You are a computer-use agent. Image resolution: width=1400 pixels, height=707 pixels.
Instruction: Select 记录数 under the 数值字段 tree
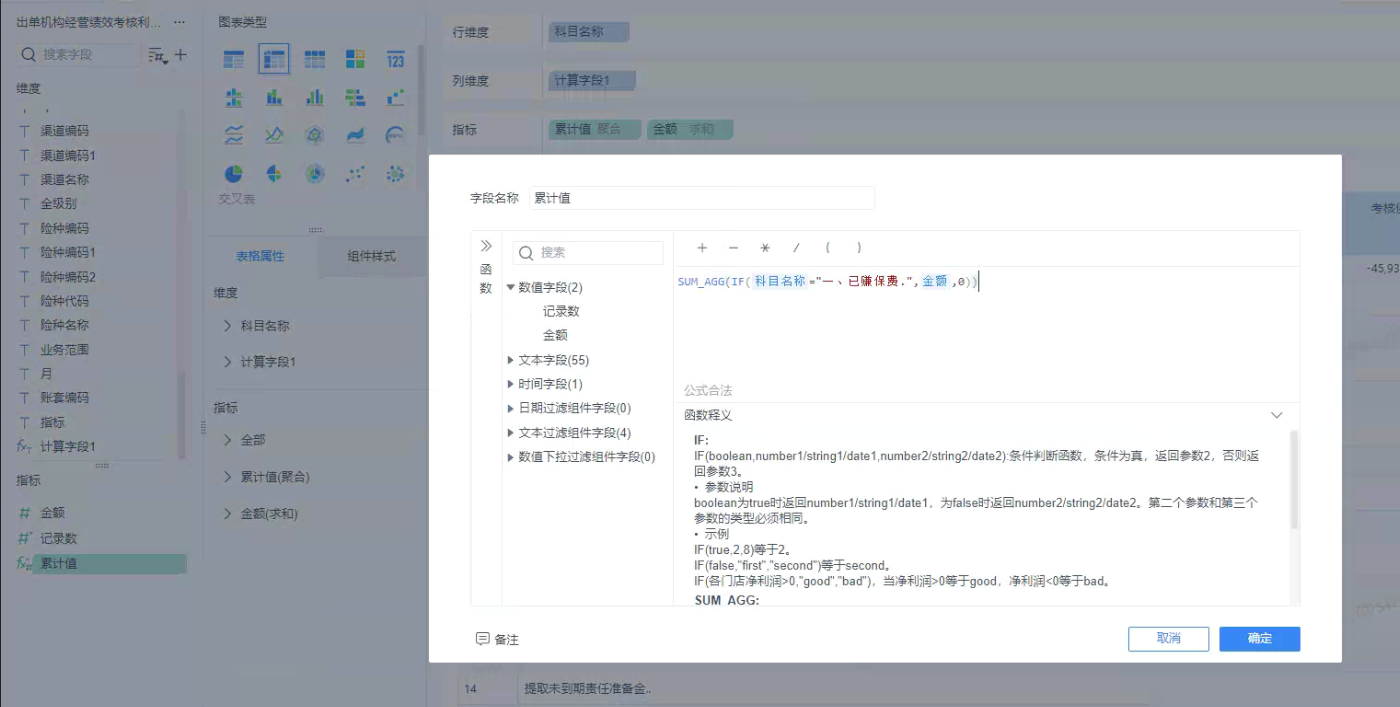pos(561,311)
